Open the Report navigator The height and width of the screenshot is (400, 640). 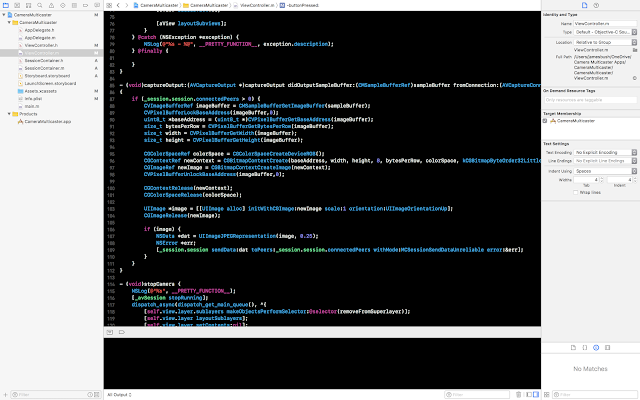pos(97,5)
